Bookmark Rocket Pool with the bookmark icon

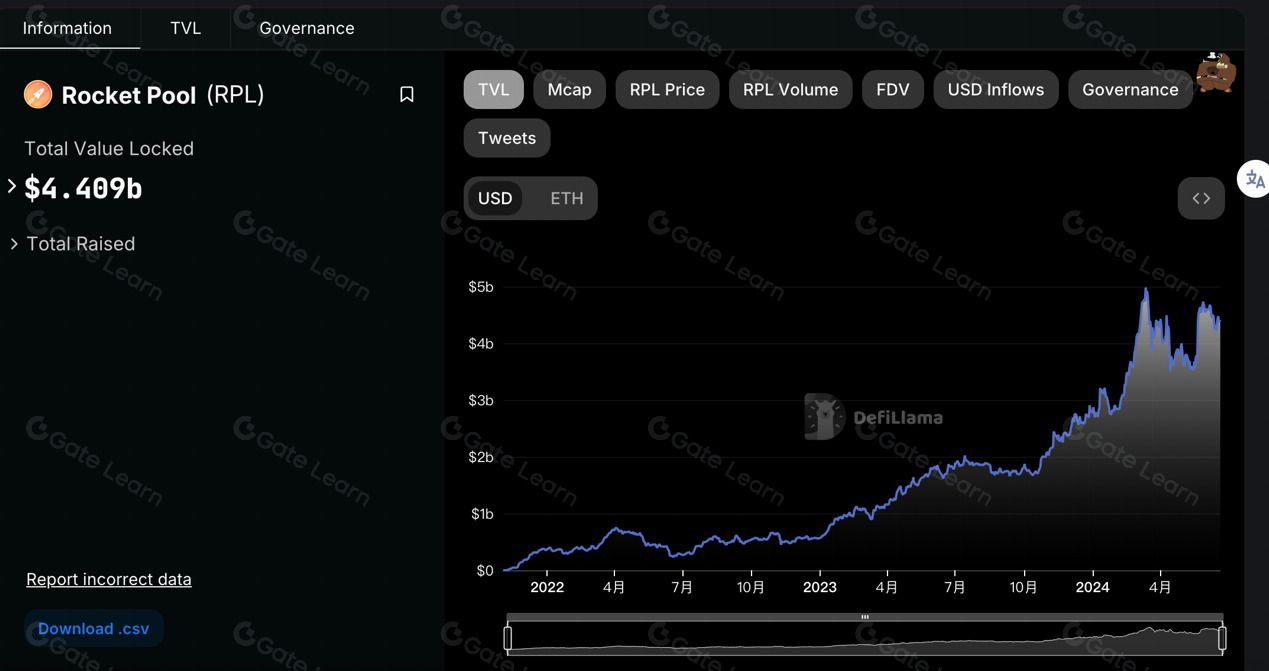point(407,94)
